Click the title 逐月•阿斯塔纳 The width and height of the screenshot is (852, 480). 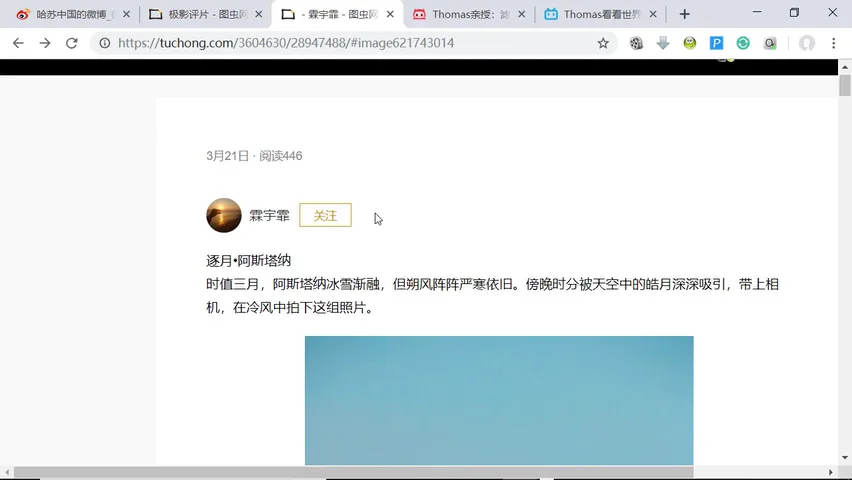click(248, 260)
